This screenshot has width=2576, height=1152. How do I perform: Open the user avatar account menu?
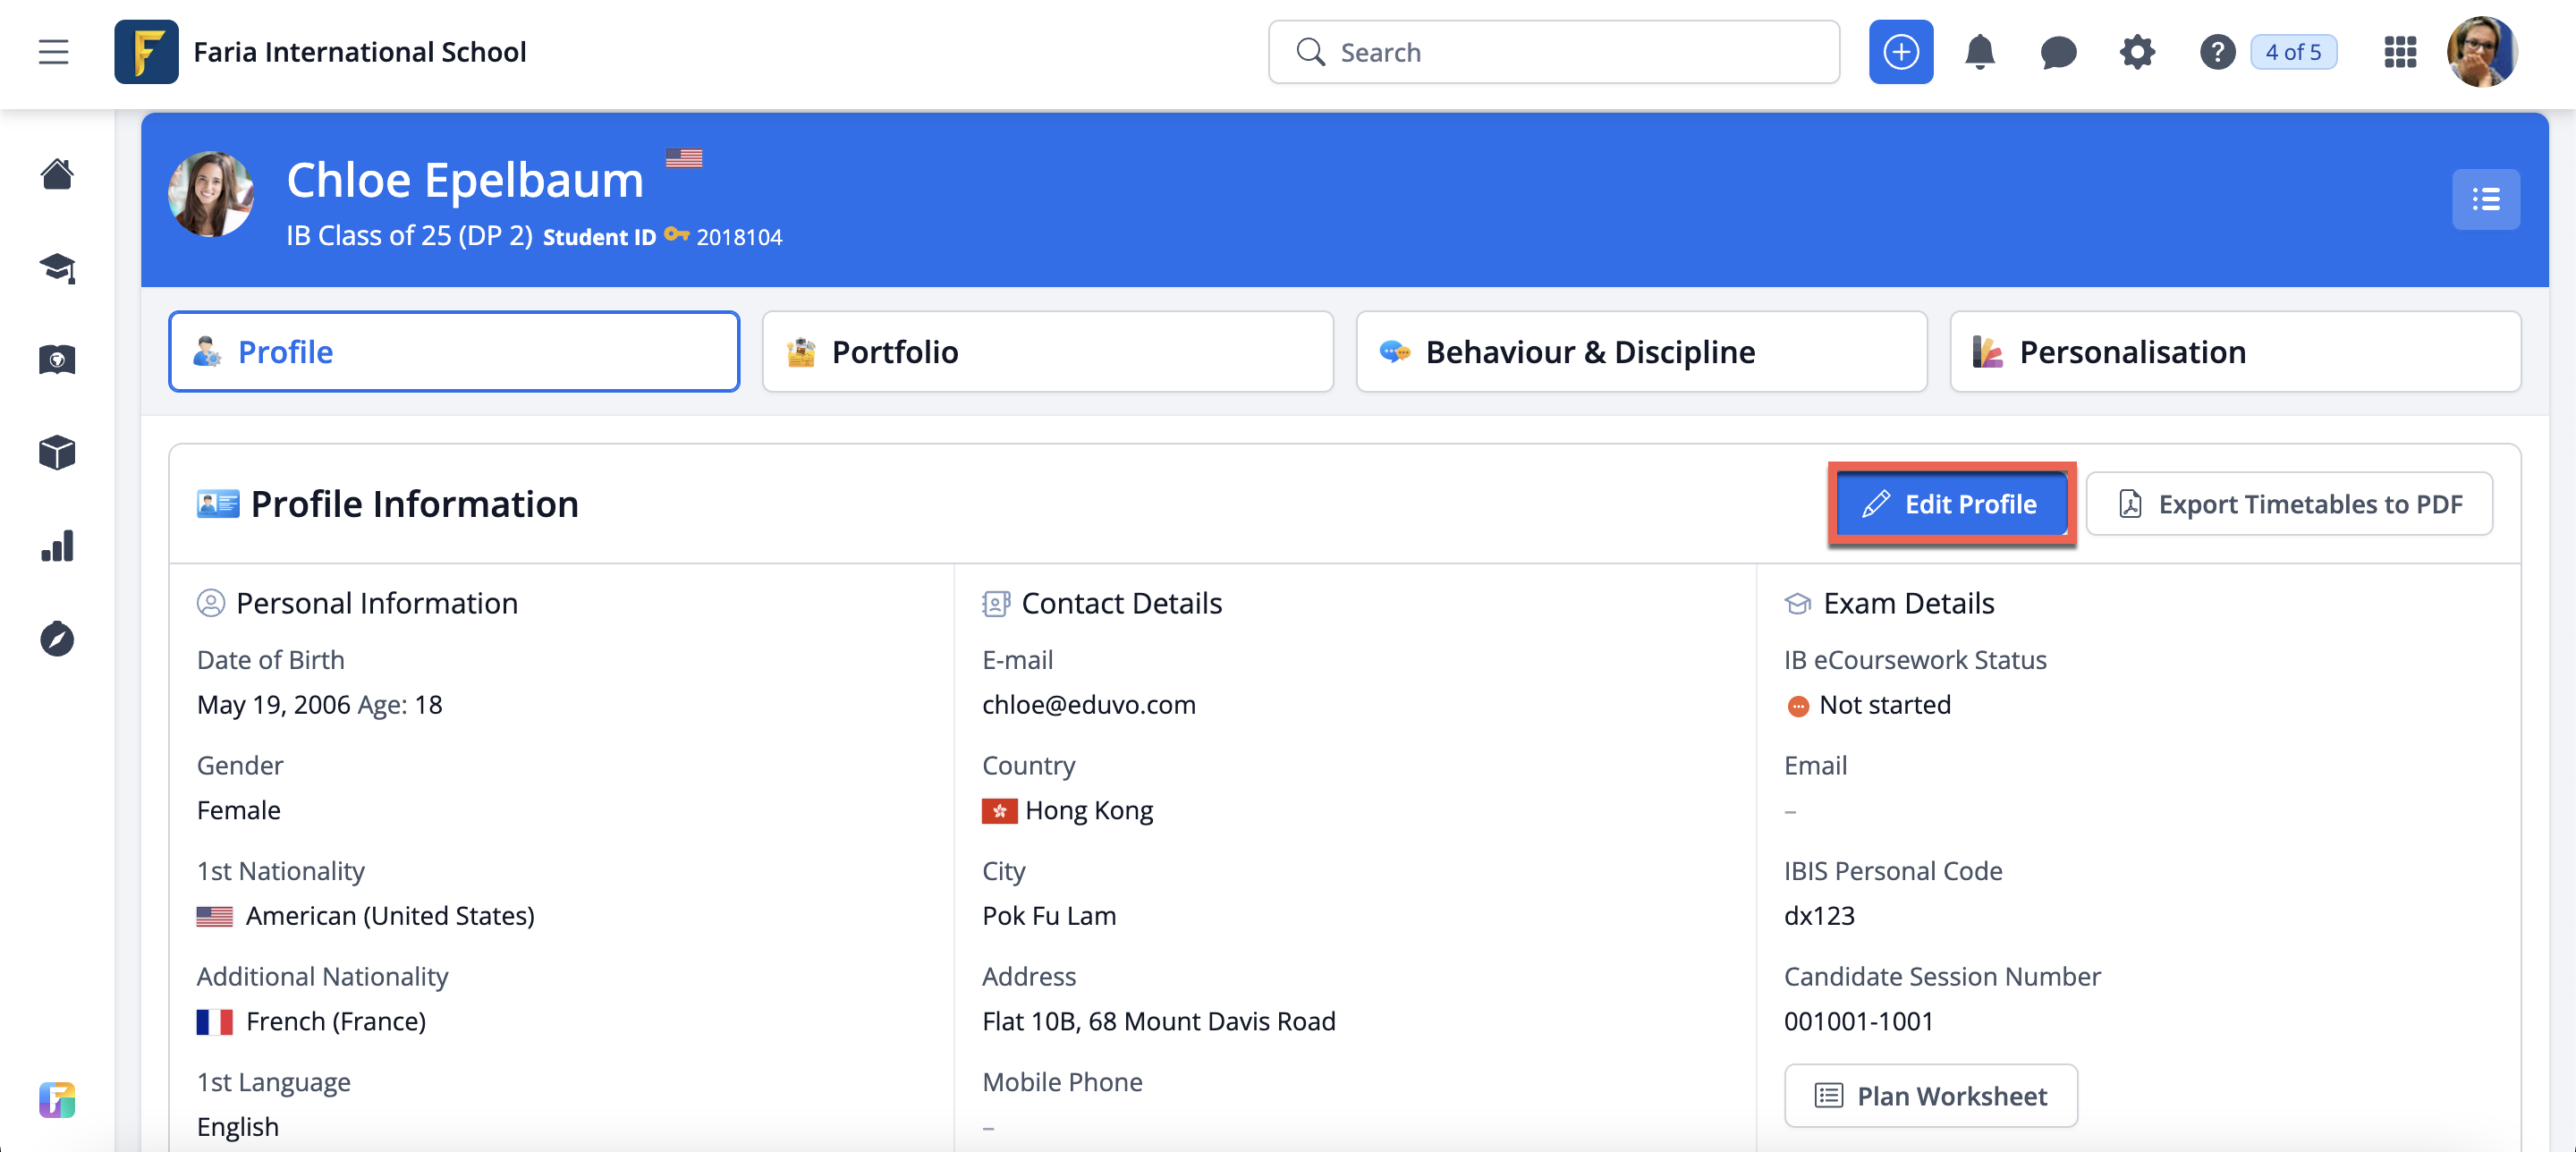[x=2481, y=52]
